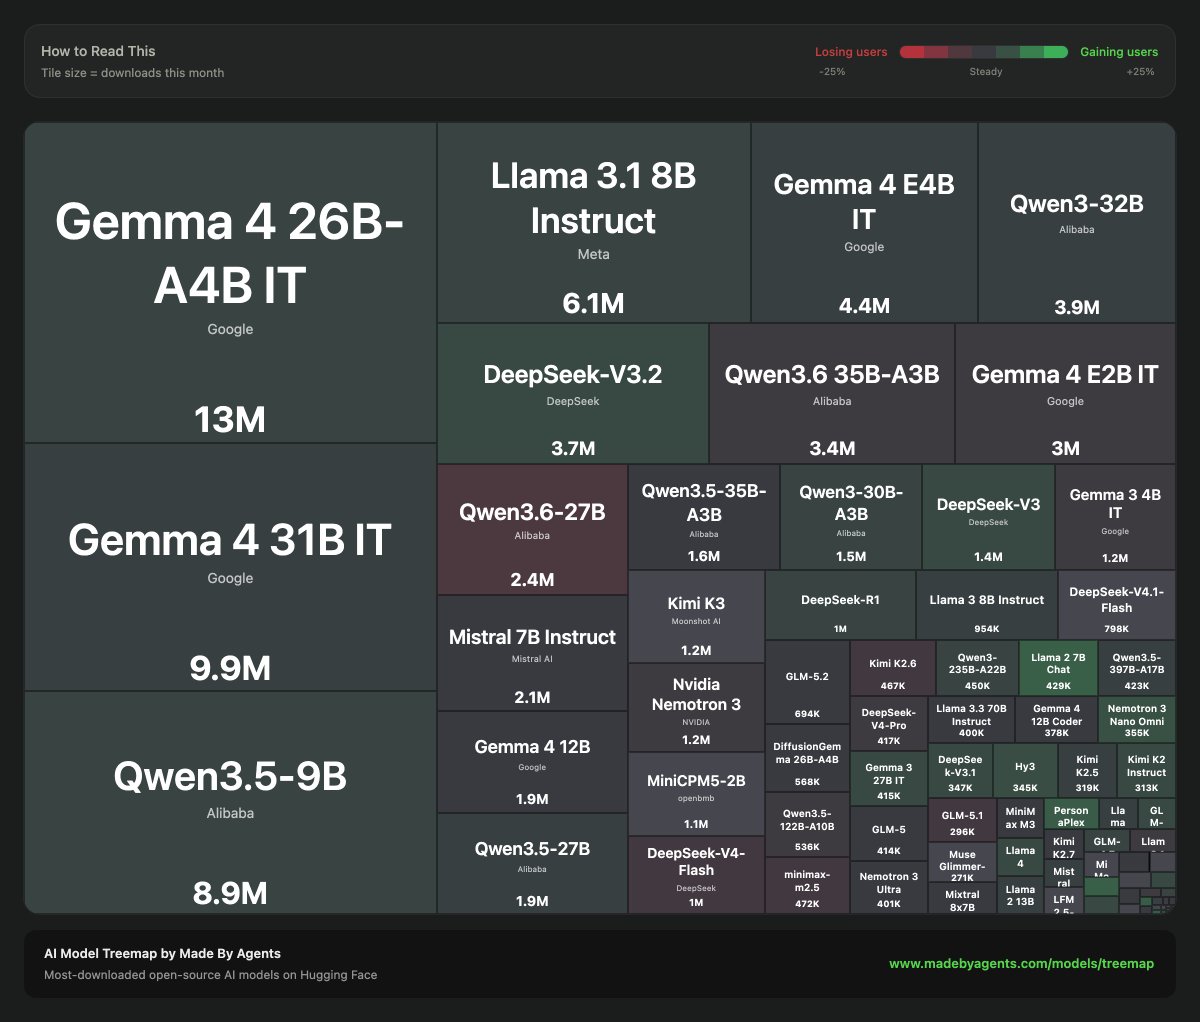
Task: Click the losing-to-gaining color legend bar
Action: 984,52
